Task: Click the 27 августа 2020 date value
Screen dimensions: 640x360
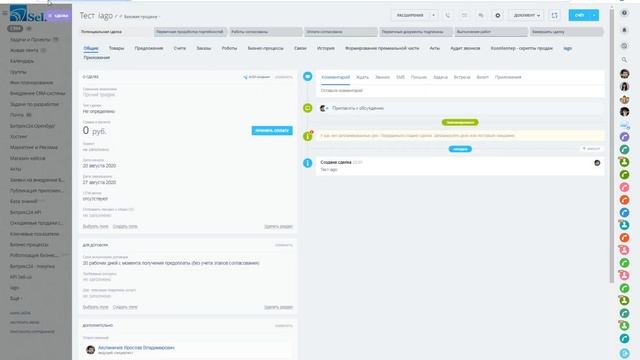Action: tap(99, 182)
